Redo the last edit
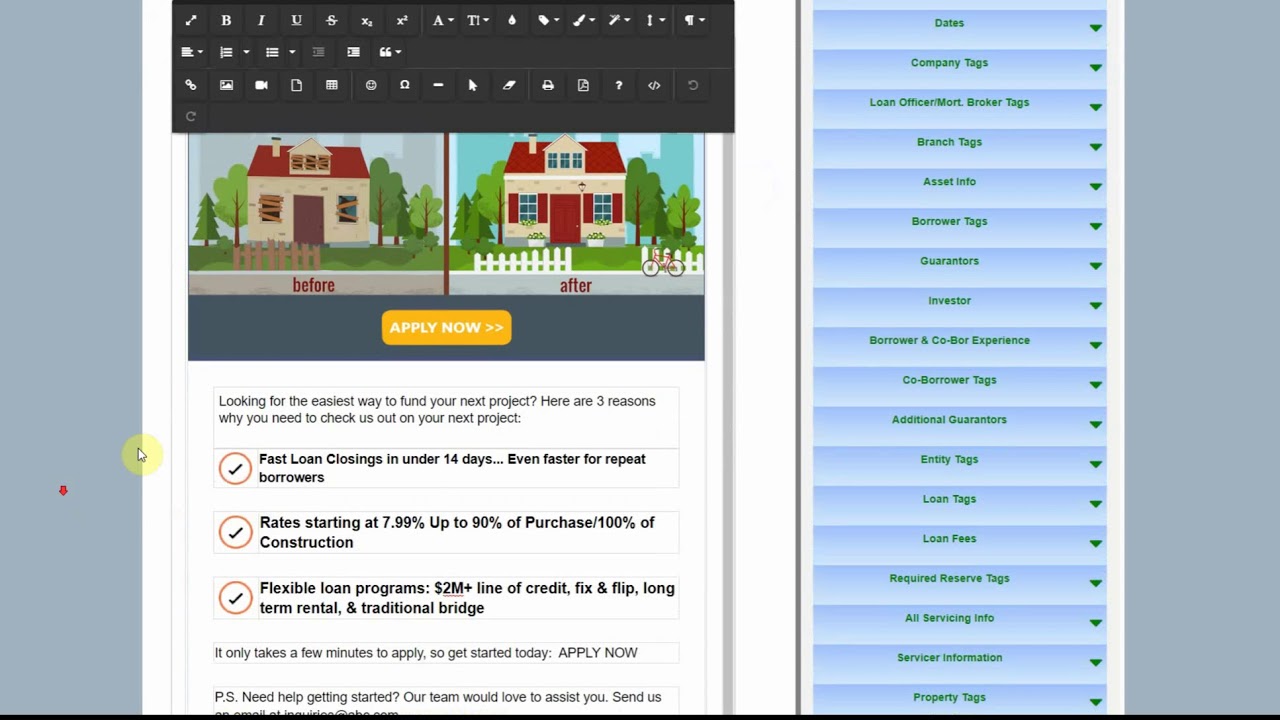This screenshot has width=1280, height=720. point(191,116)
